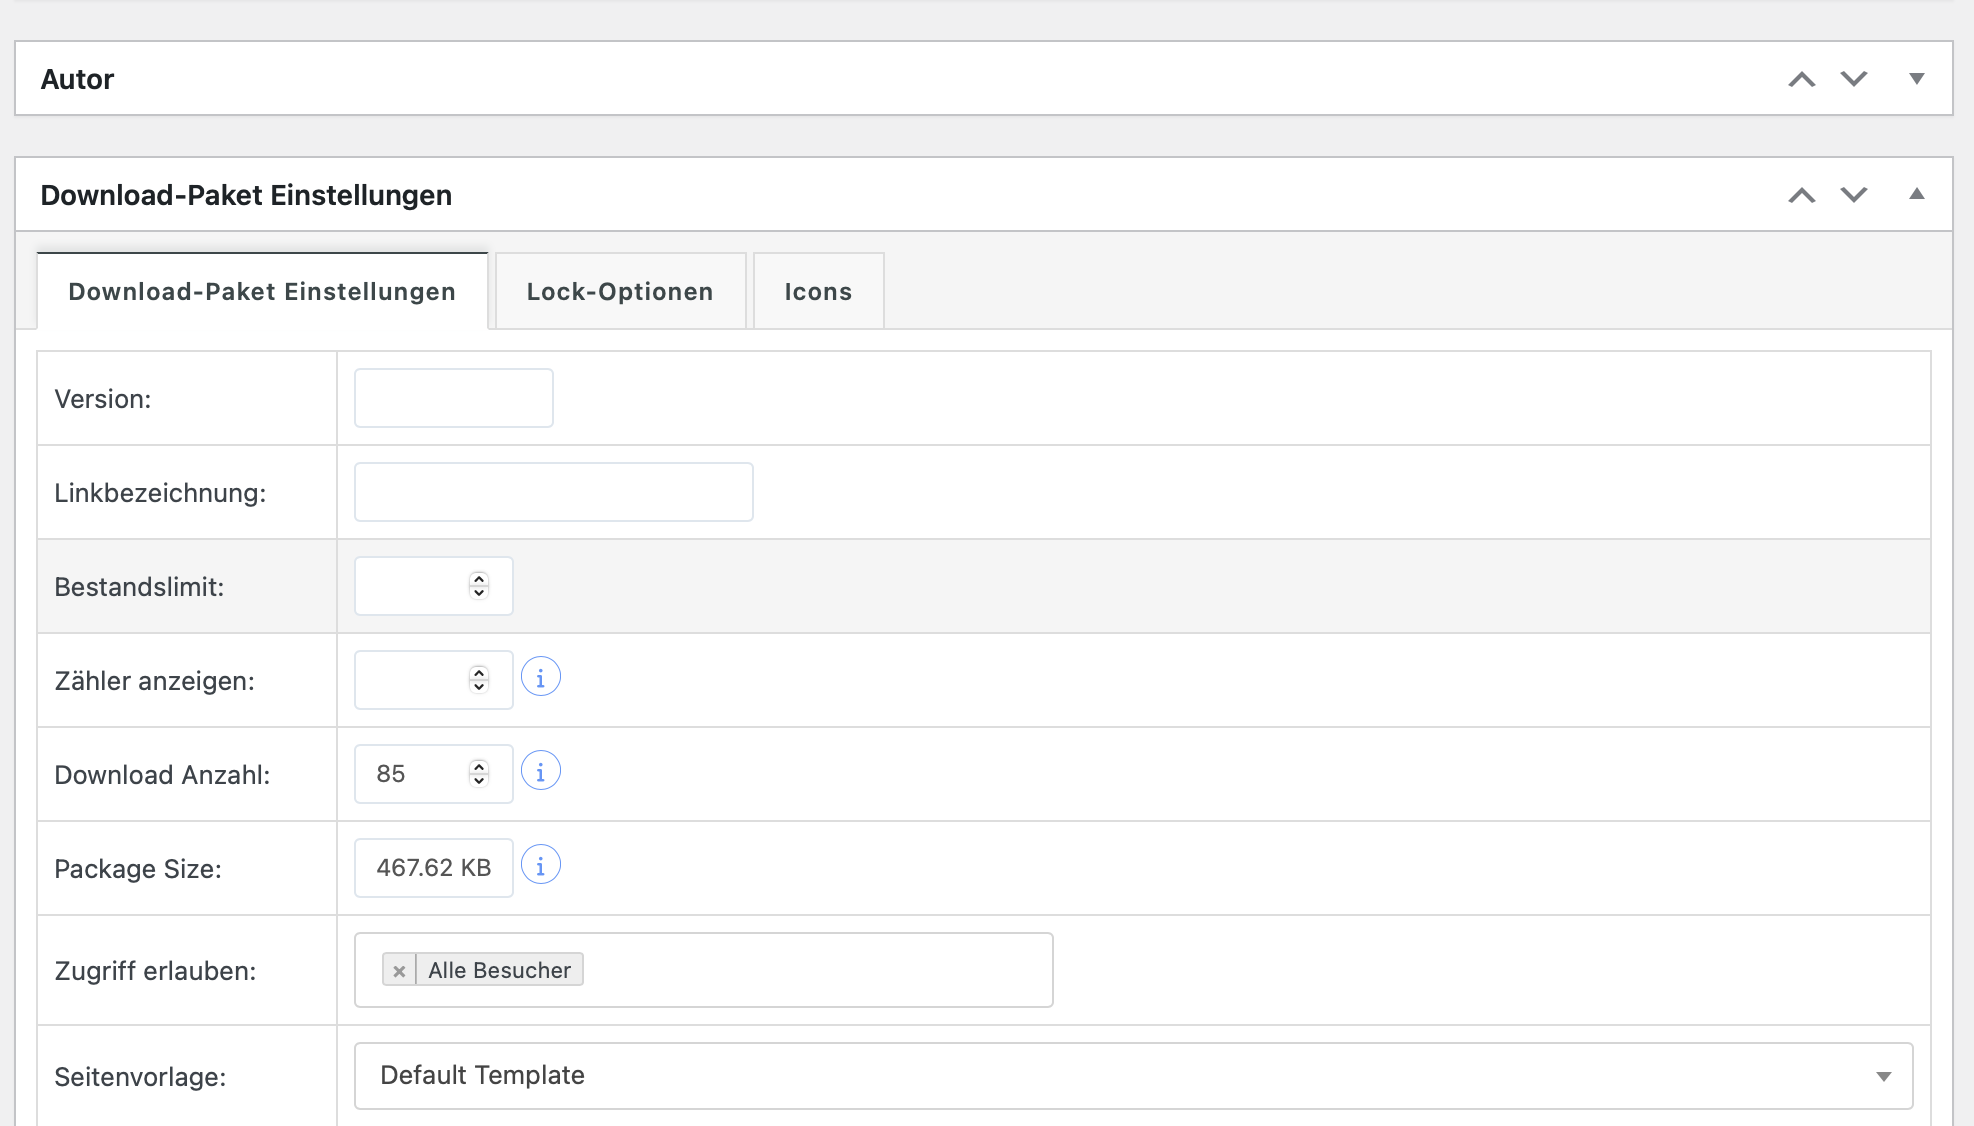The width and height of the screenshot is (1974, 1126).
Task: Focus the Version input field
Action: 453,398
